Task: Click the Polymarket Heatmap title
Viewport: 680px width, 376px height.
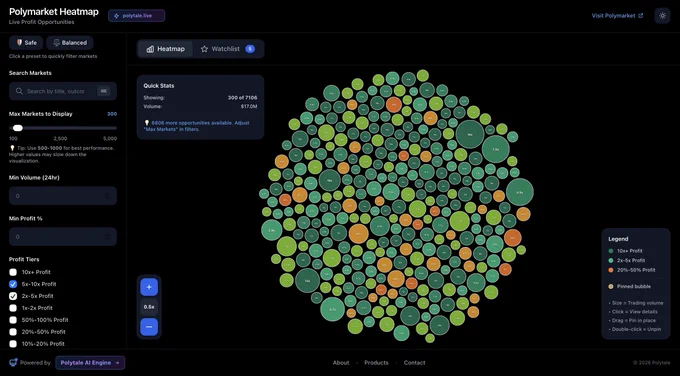Action: click(54, 12)
